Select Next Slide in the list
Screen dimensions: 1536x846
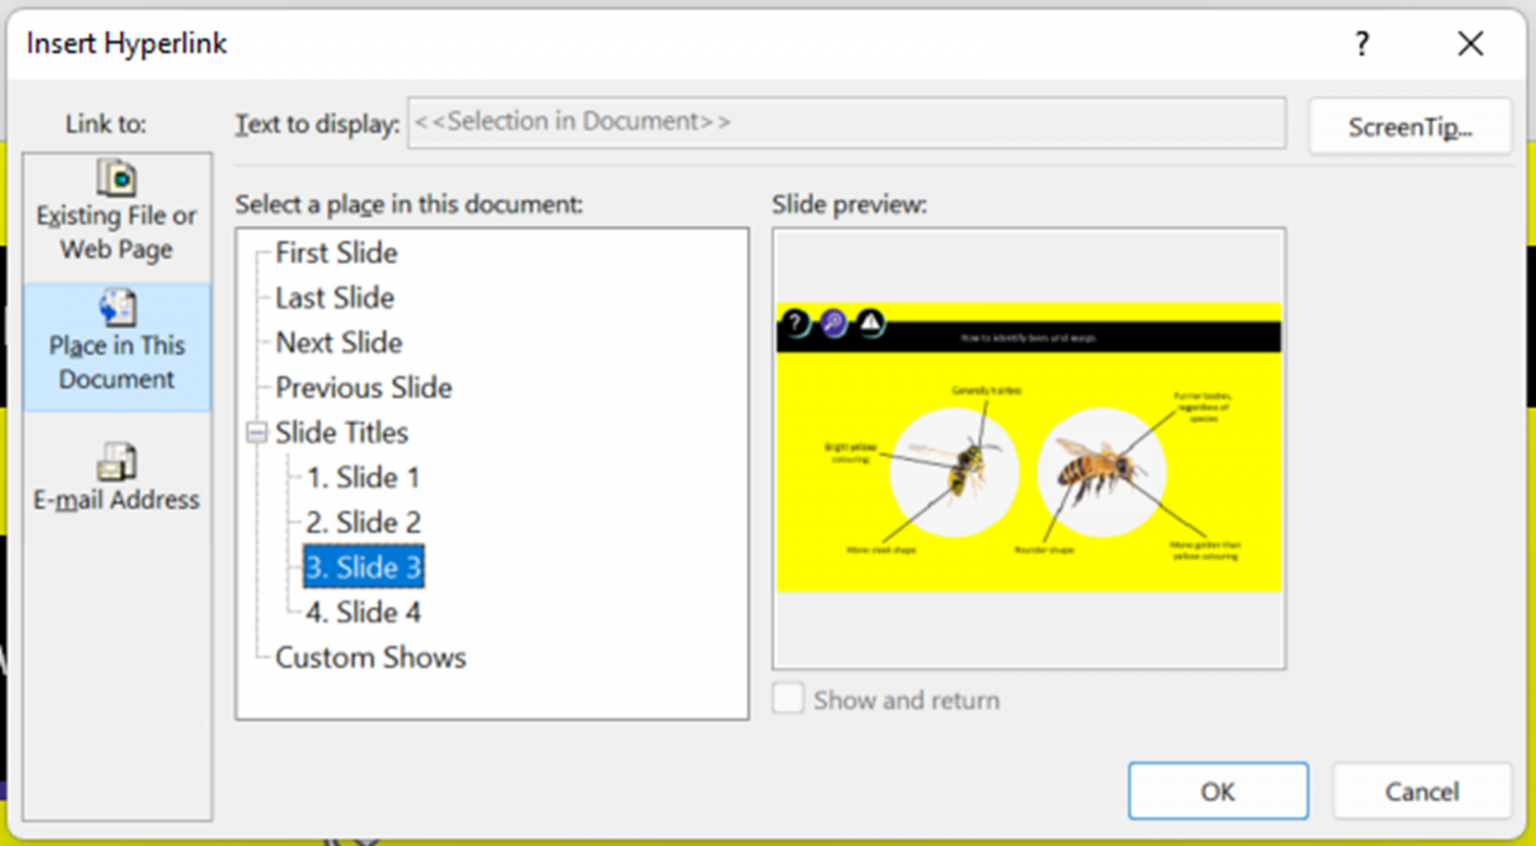(x=339, y=342)
